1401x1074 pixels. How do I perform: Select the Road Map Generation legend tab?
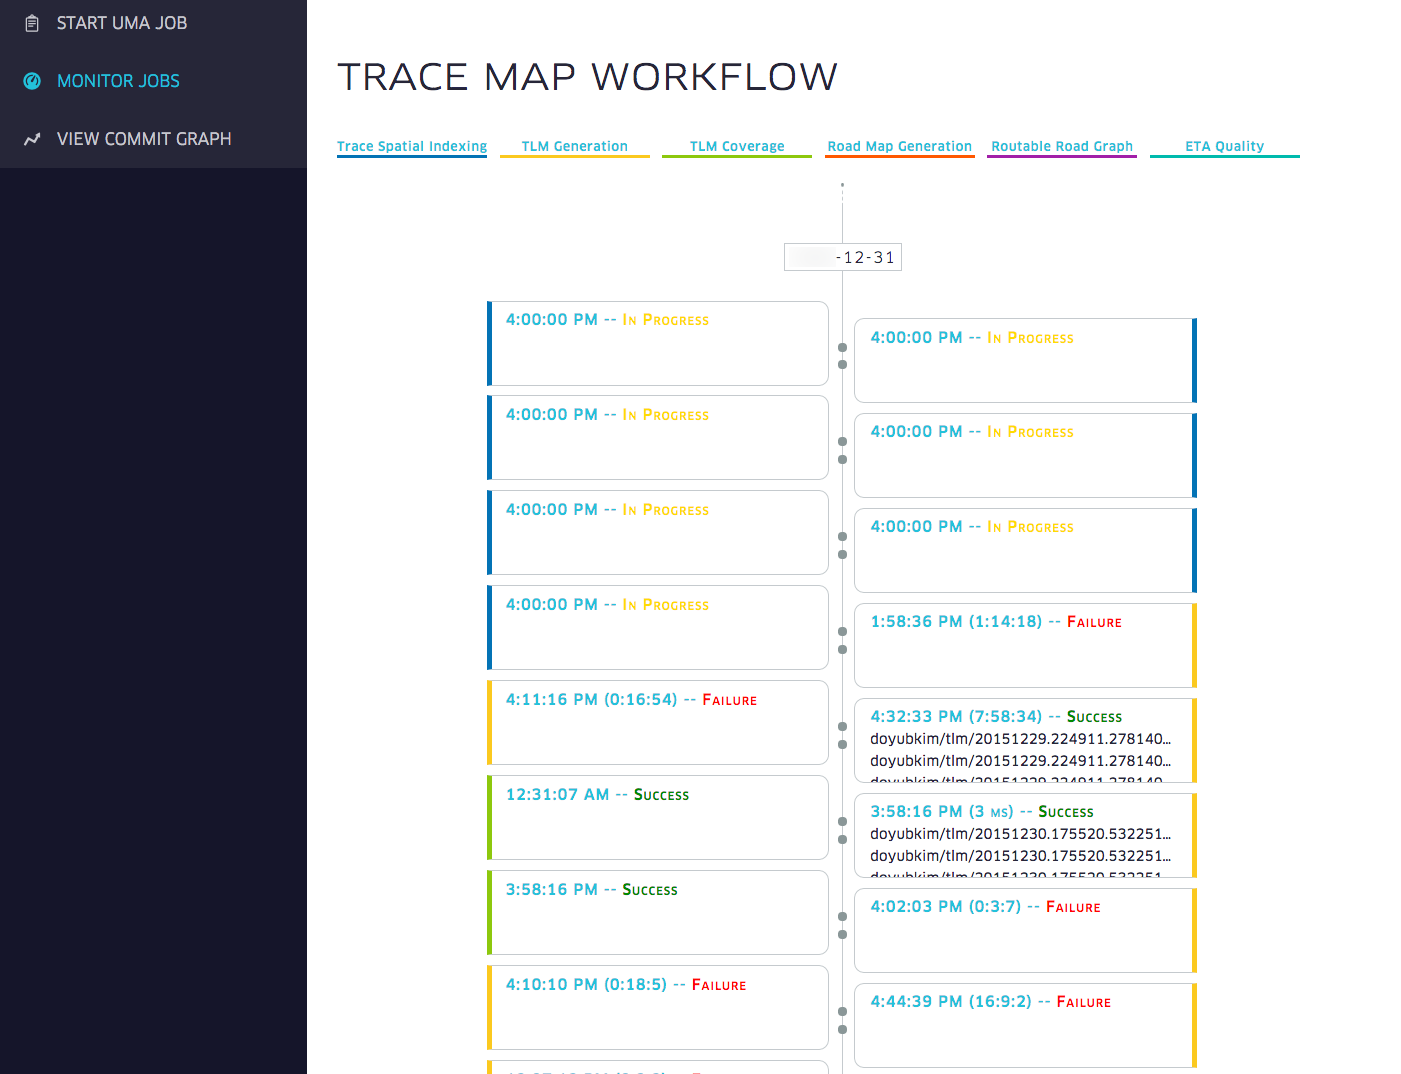coord(899,146)
